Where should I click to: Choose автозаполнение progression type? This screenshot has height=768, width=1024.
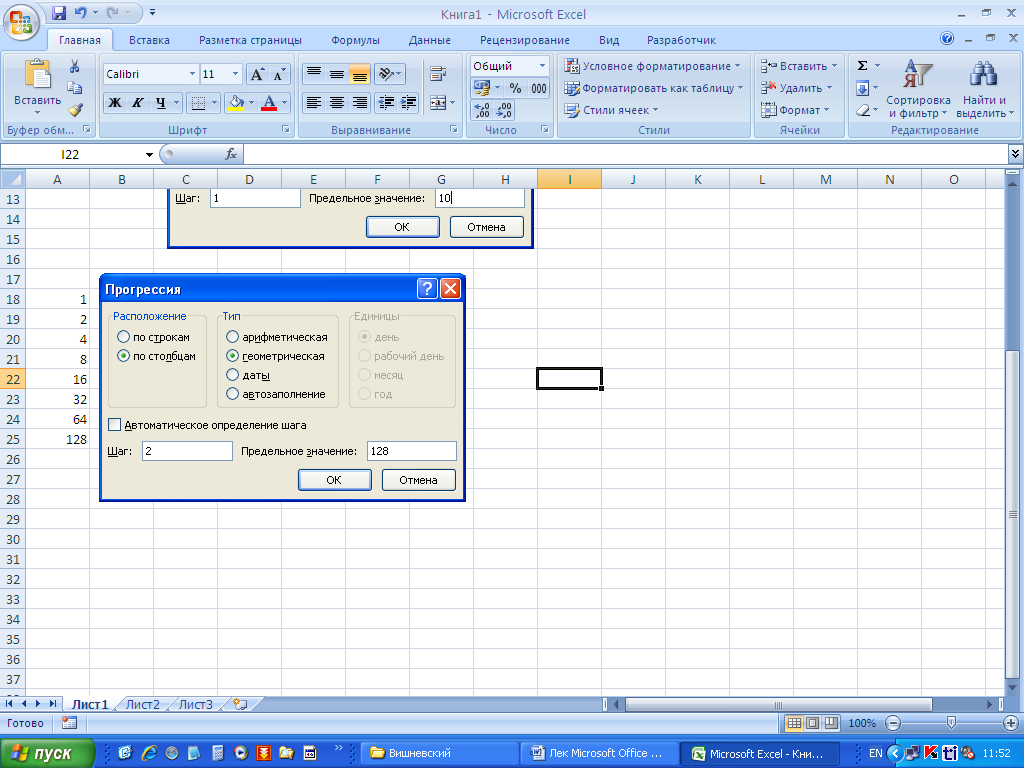point(232,394)
